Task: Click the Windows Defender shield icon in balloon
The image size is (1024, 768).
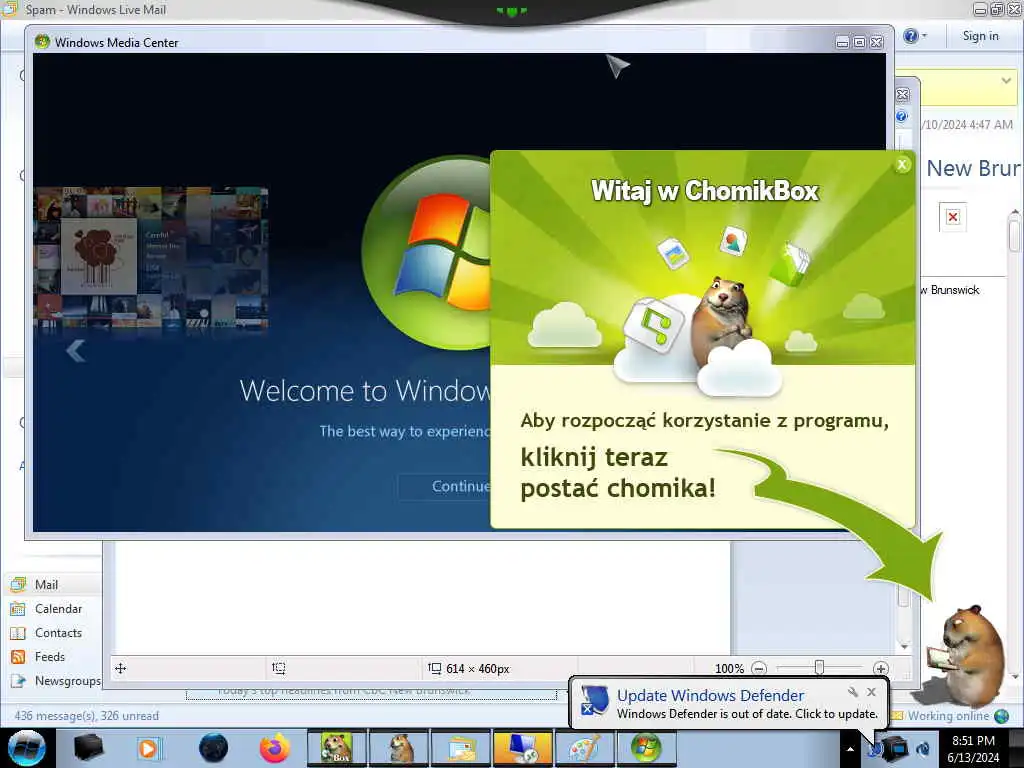Action: coord(594,701)
